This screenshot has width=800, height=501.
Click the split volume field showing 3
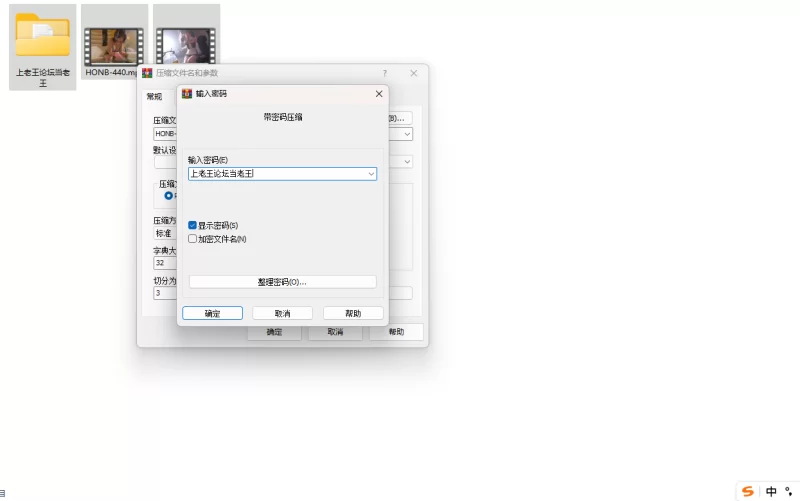[x=165, y=293]
